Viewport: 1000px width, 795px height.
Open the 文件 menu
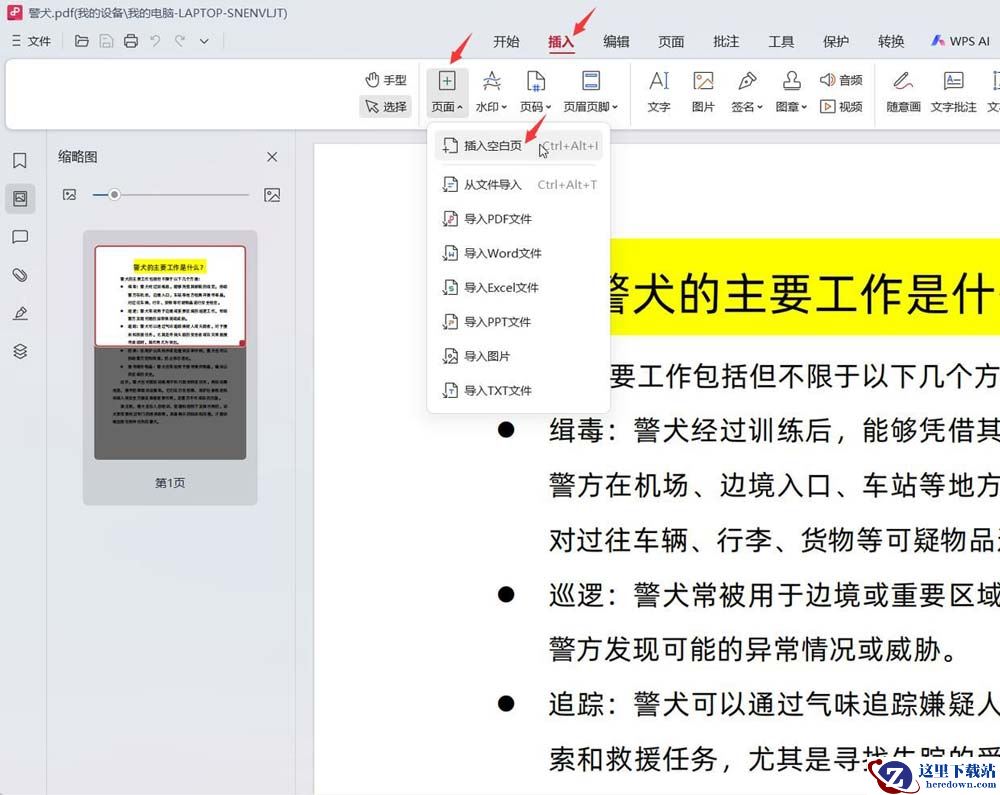31,41
